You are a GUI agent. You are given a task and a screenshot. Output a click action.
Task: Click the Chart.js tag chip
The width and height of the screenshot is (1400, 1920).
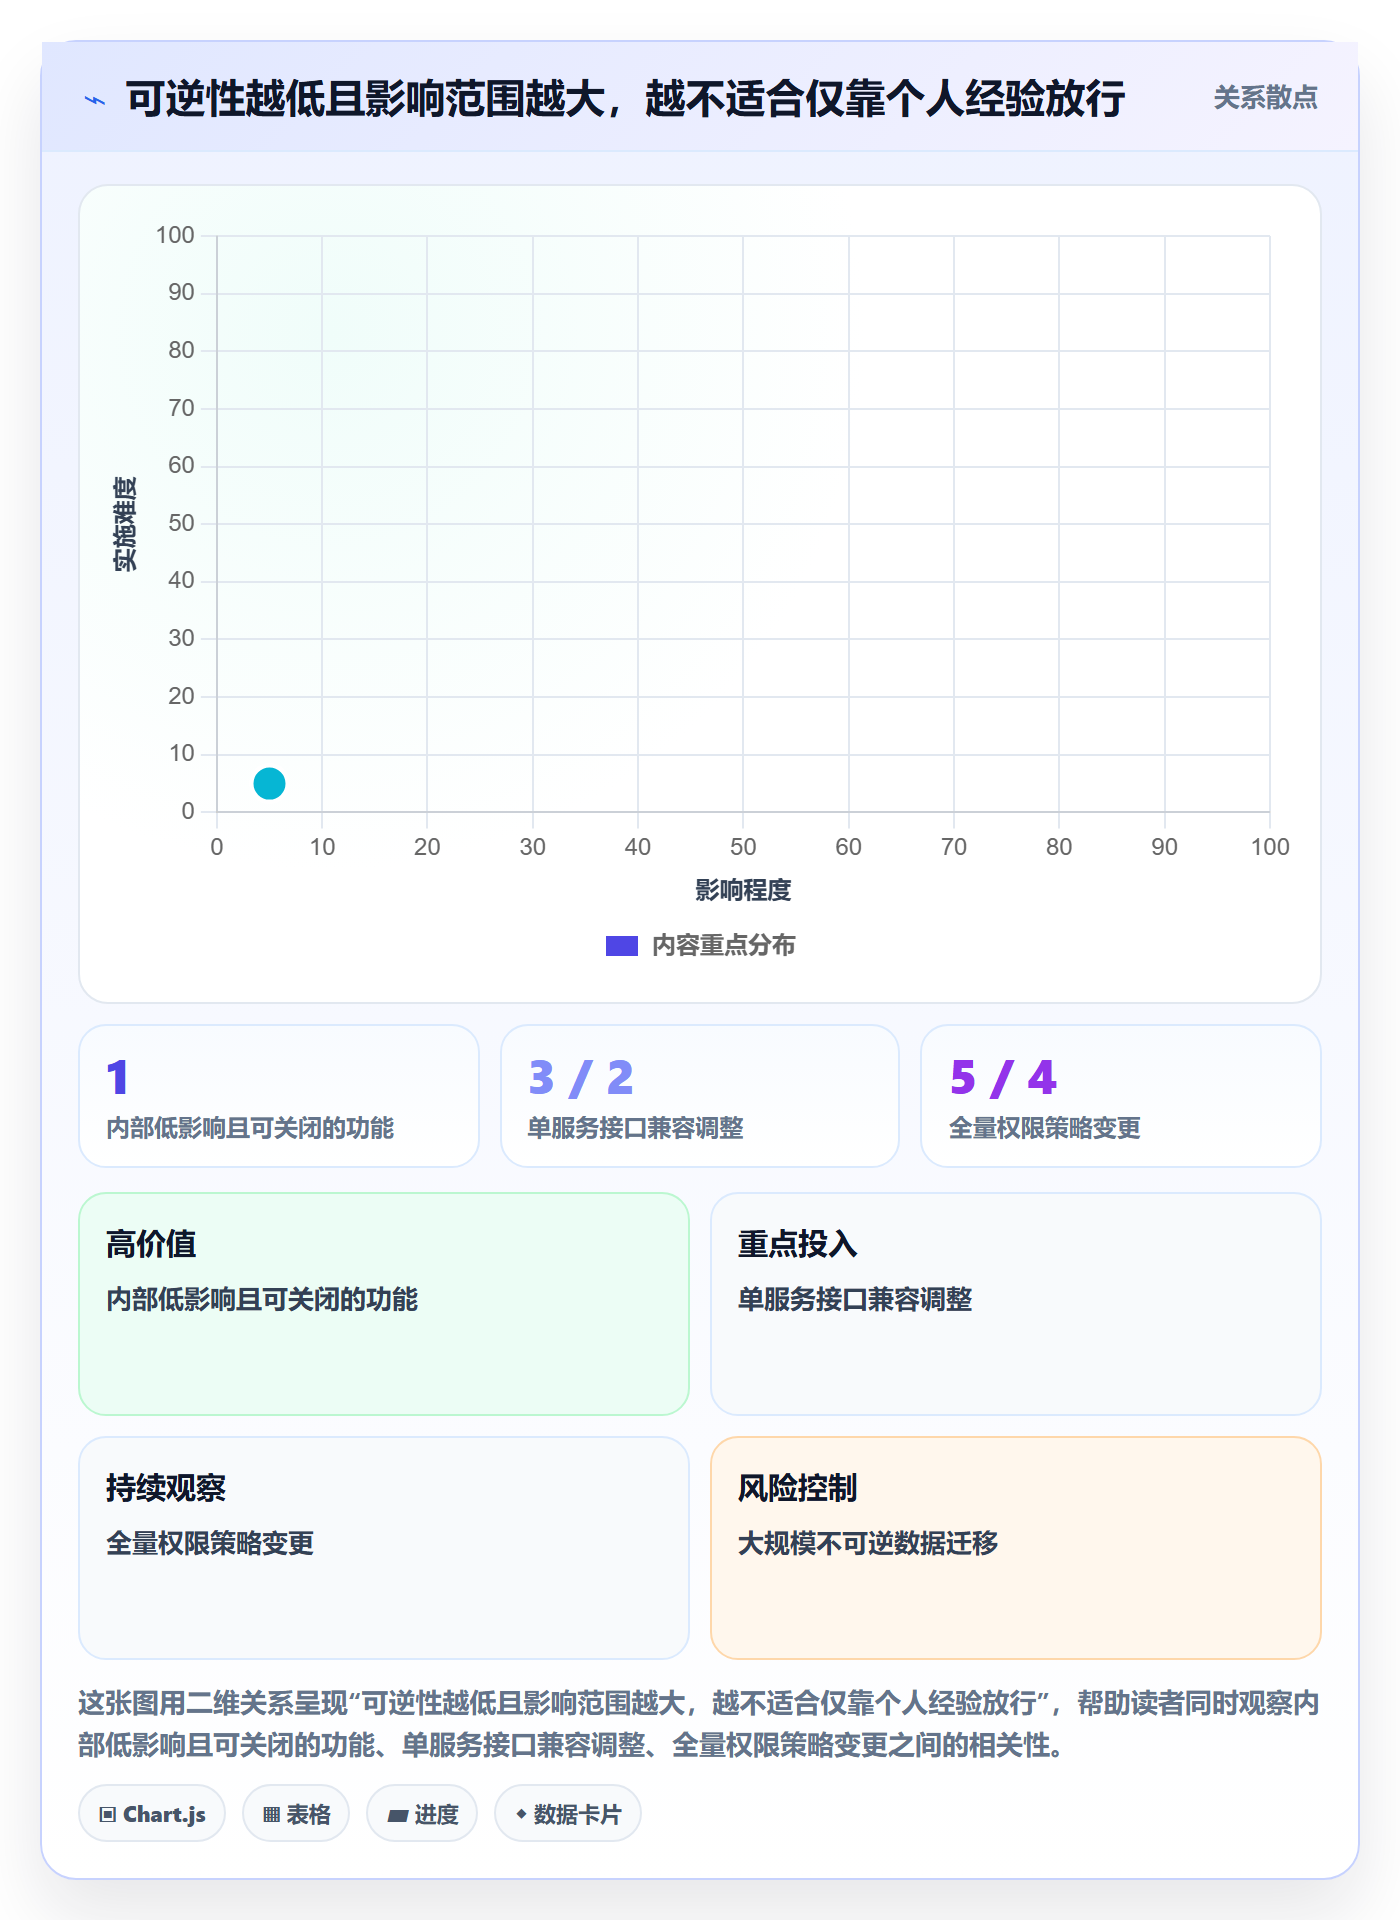(152, 1813)
